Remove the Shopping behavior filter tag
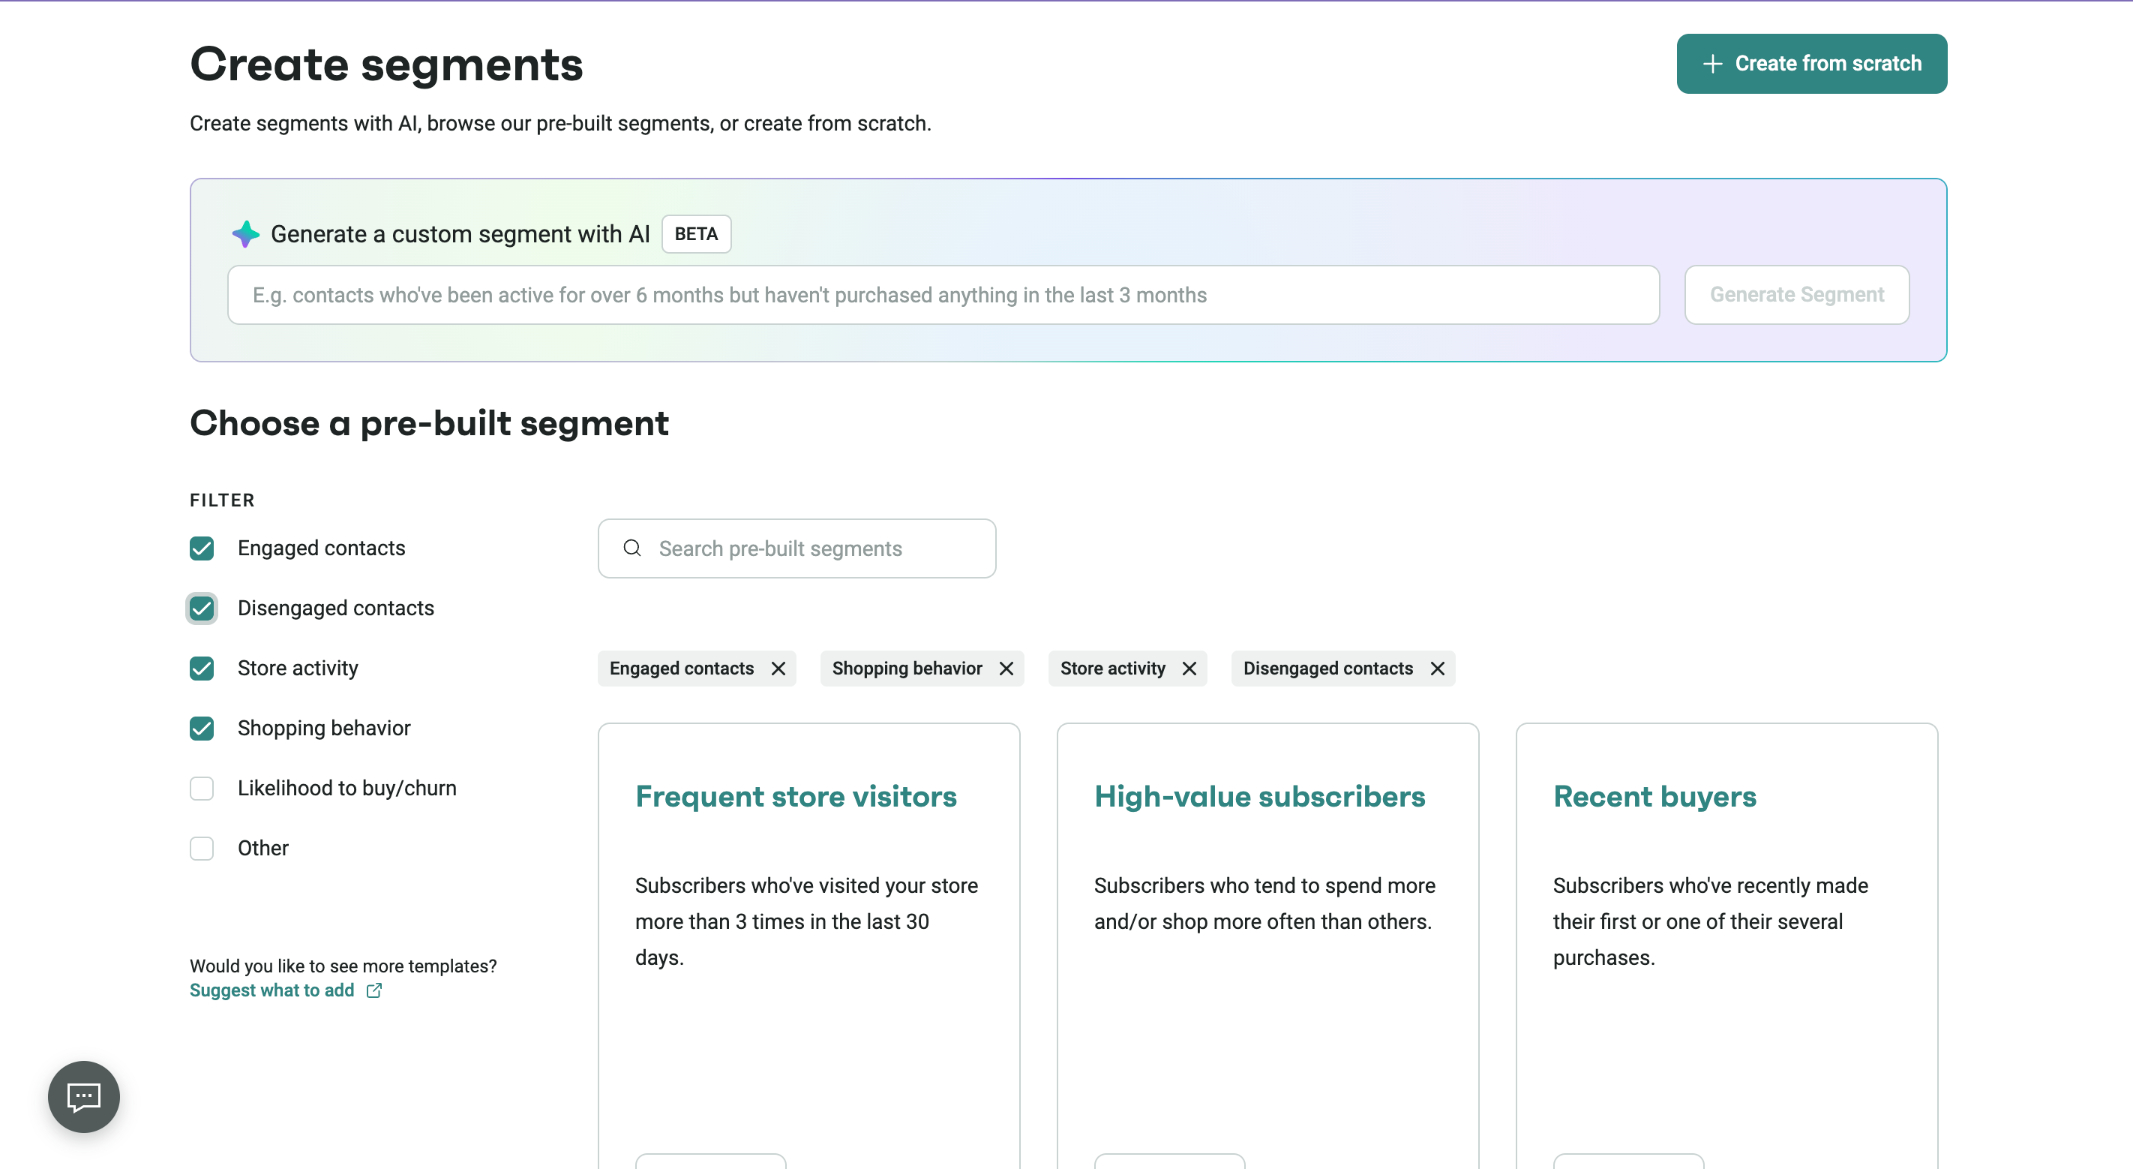2133x1169 pixels. coord(1006,668)
